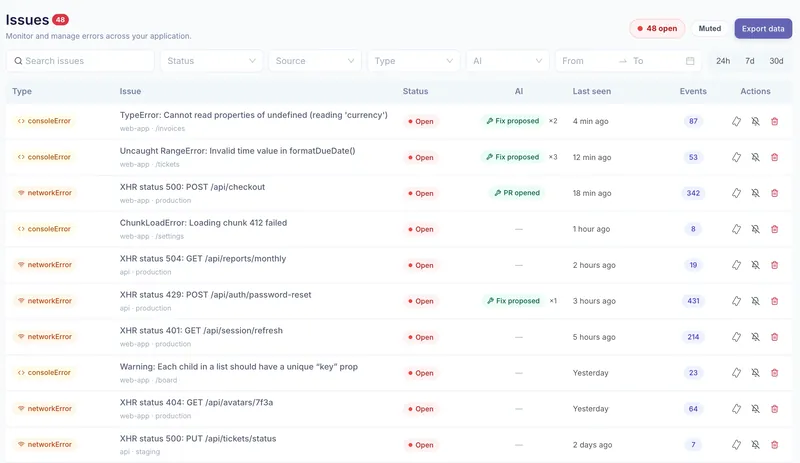
Task: Delete the ChunkLoadError chunk 412 issue
Action: pos(774,229)
